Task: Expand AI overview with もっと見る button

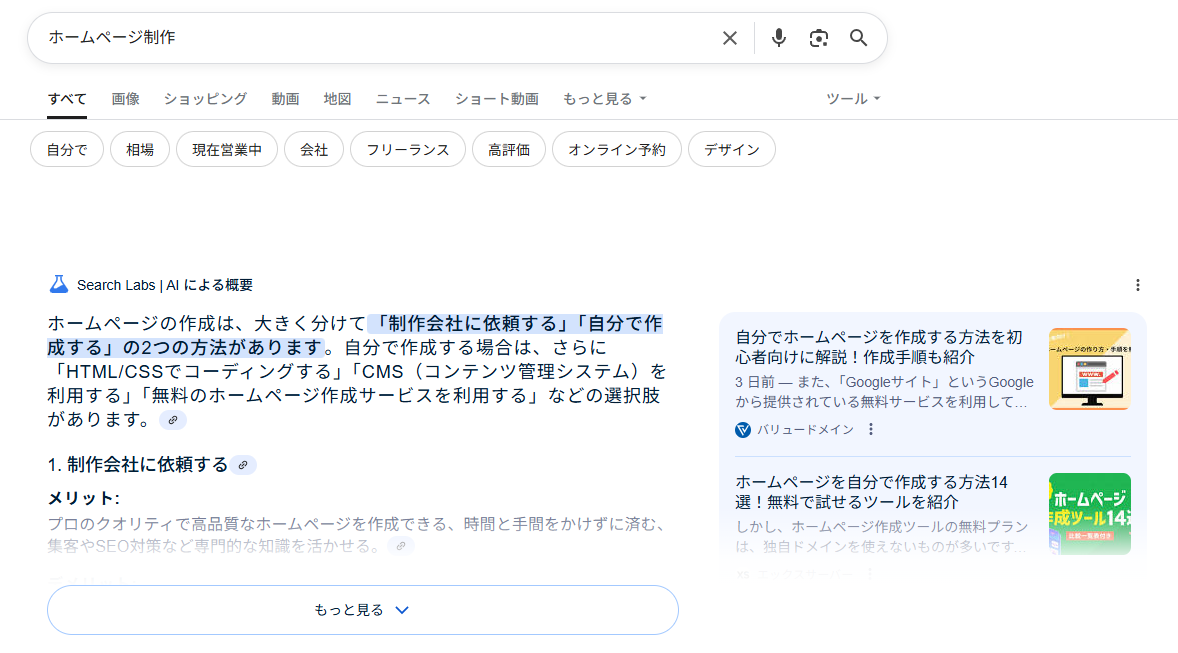Action: (x=362, y=610)
